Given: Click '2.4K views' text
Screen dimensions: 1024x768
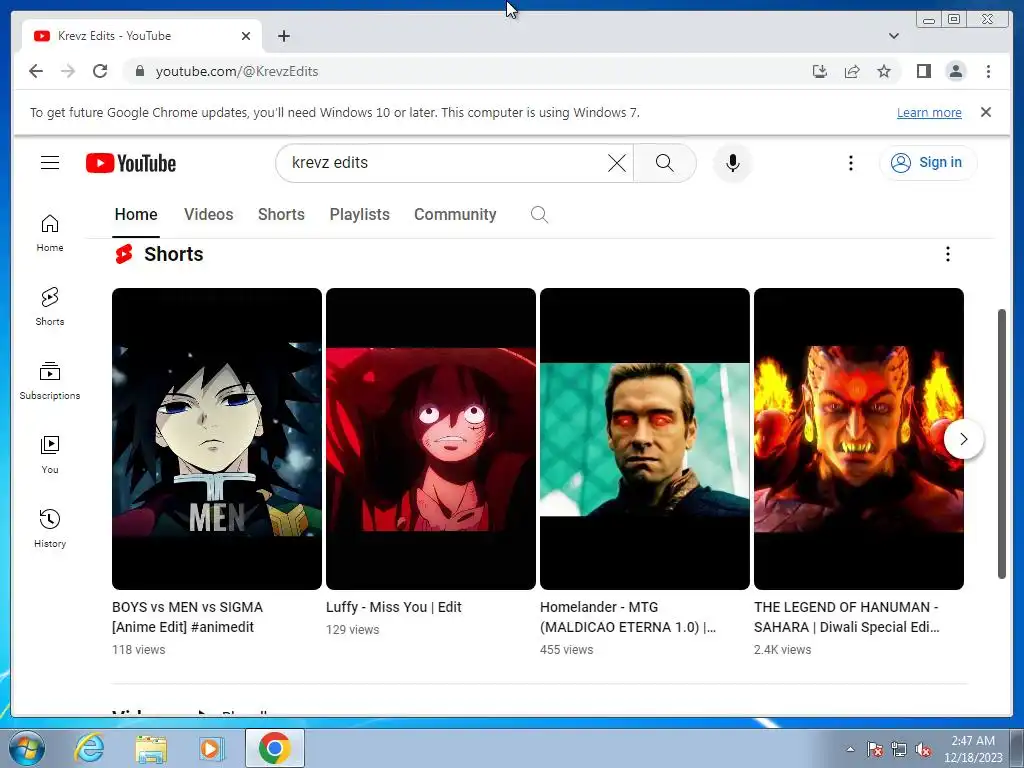Looking at the screenshot, I should tap(782, 649).
